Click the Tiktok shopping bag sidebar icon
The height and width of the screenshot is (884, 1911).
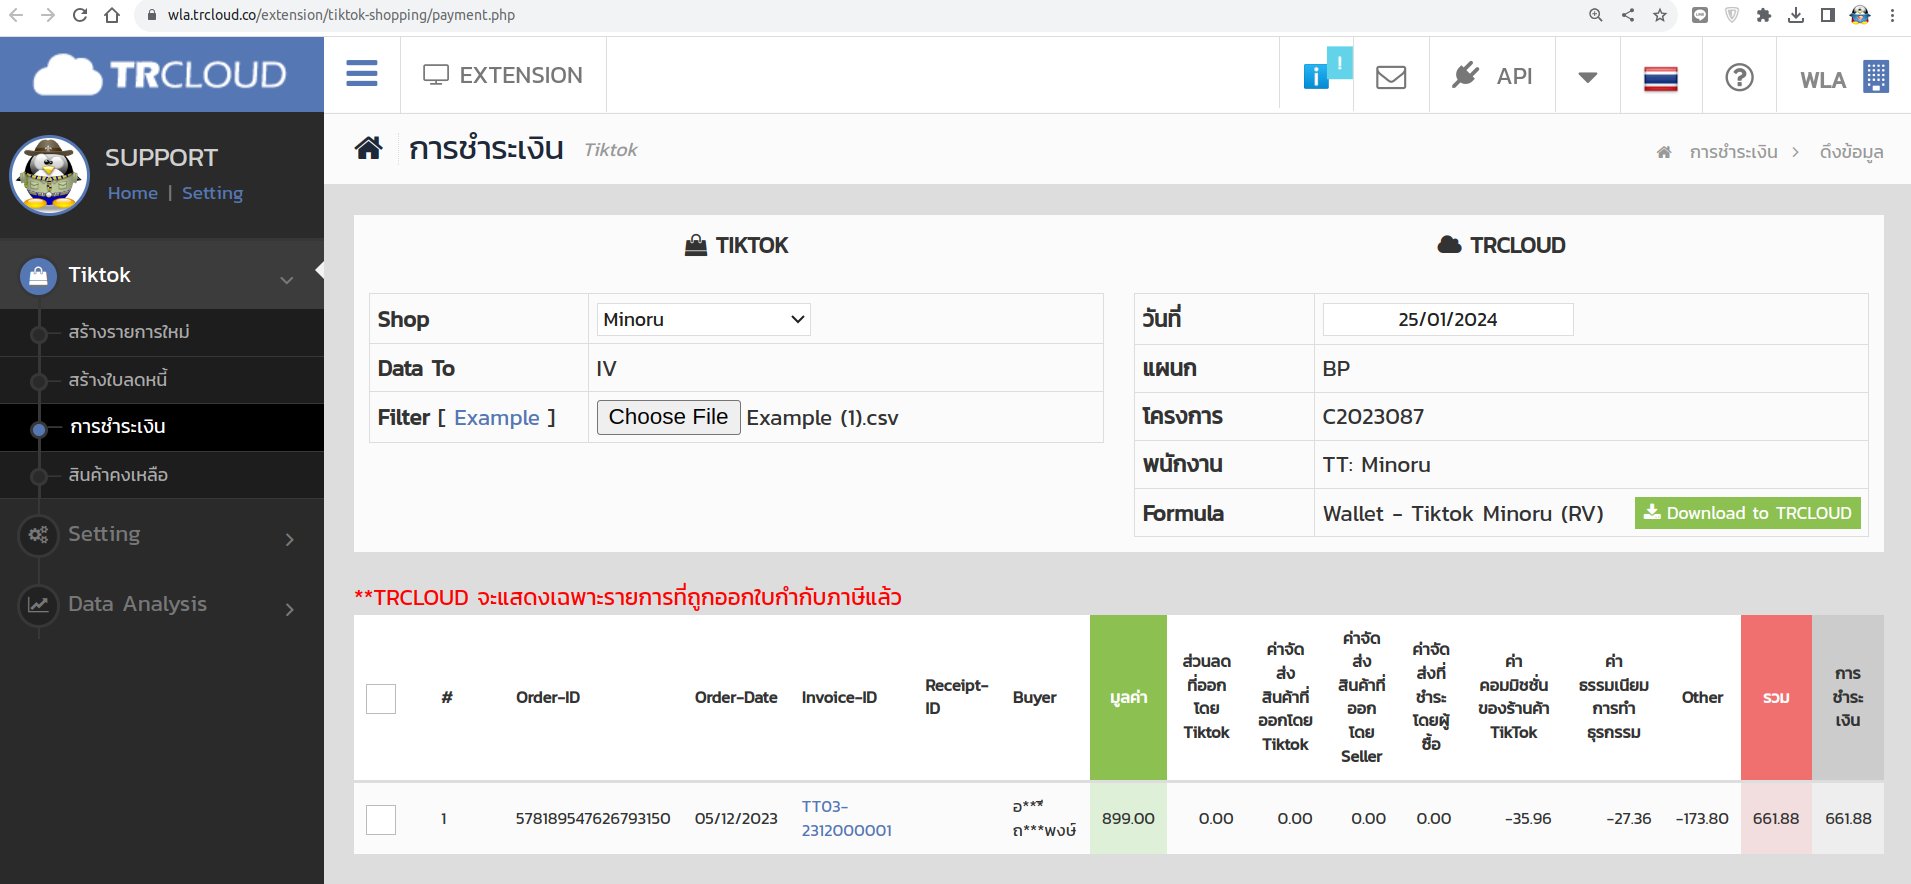coord(38,276)
